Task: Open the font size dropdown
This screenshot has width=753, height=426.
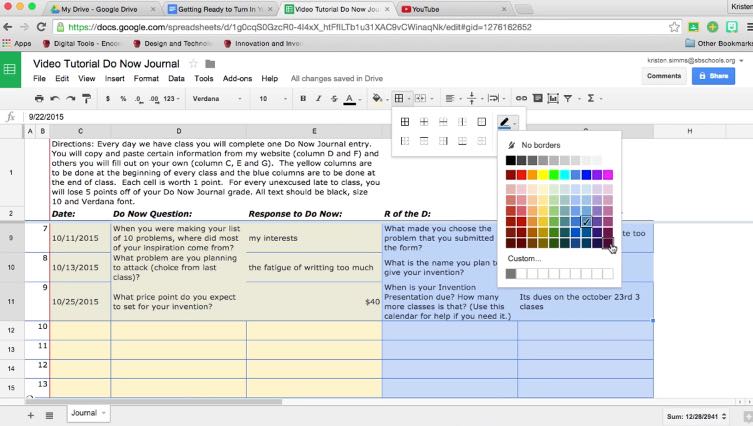Action: 271,99
